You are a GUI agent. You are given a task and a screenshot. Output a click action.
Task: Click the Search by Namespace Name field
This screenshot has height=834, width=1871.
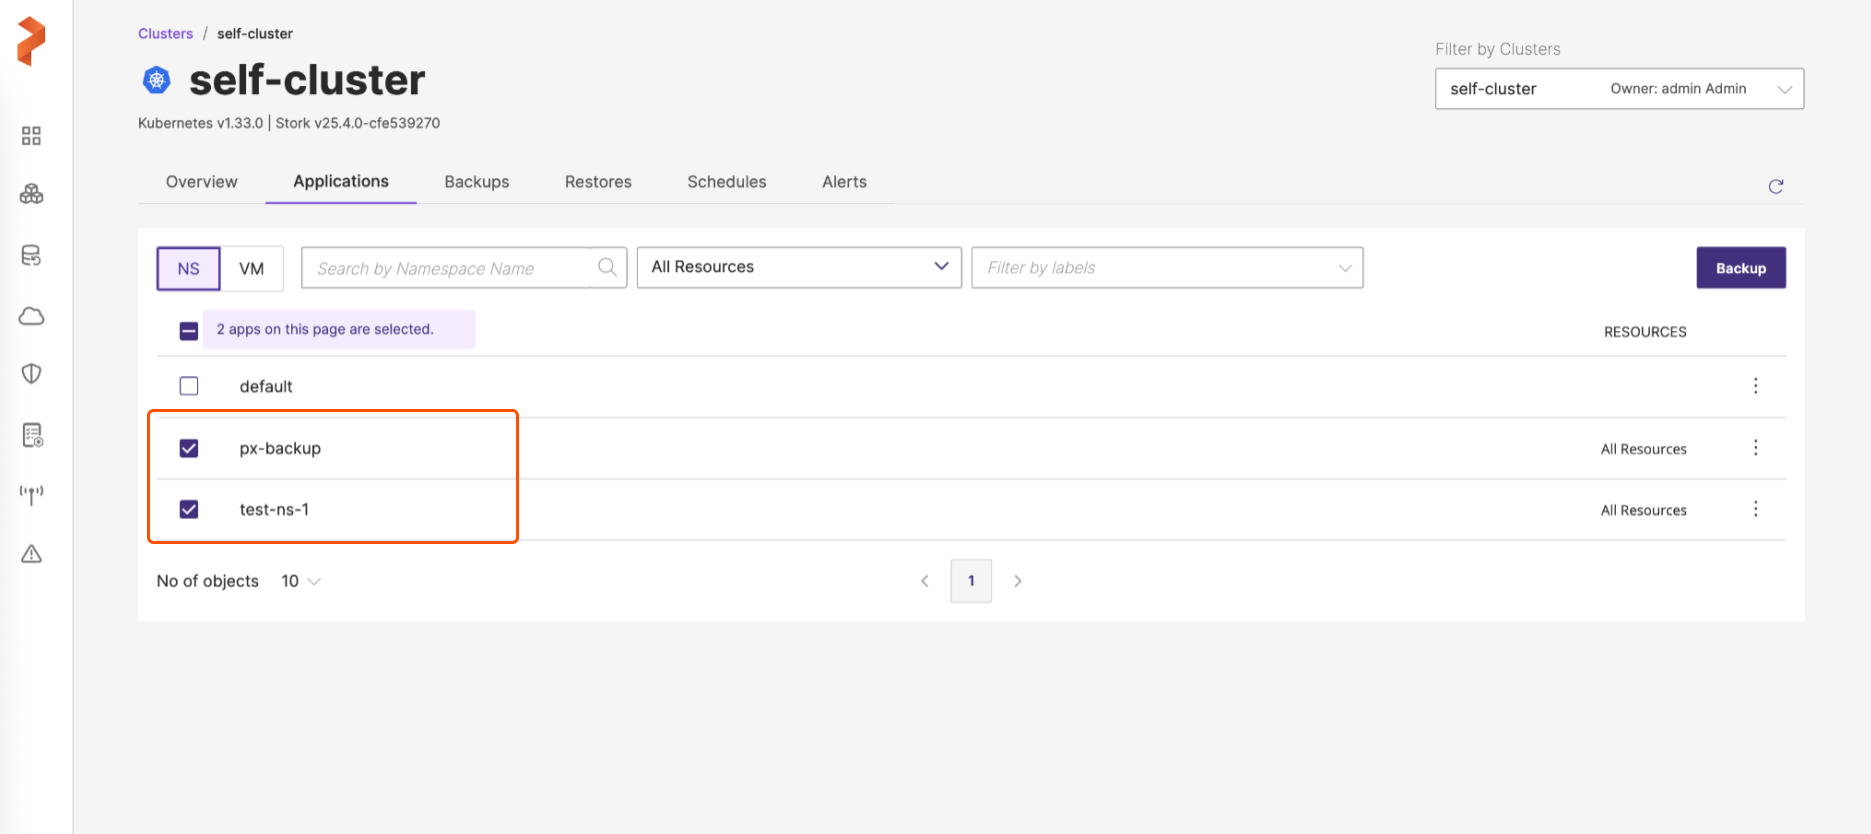click(x=445, y=268)
